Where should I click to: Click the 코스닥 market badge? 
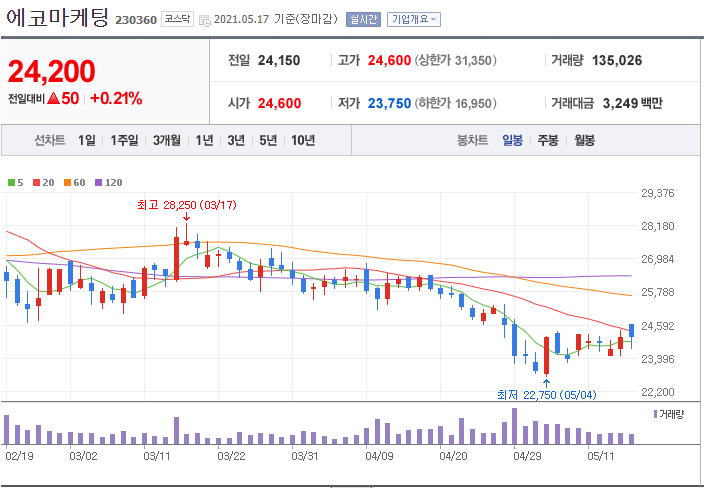[177, 19]
